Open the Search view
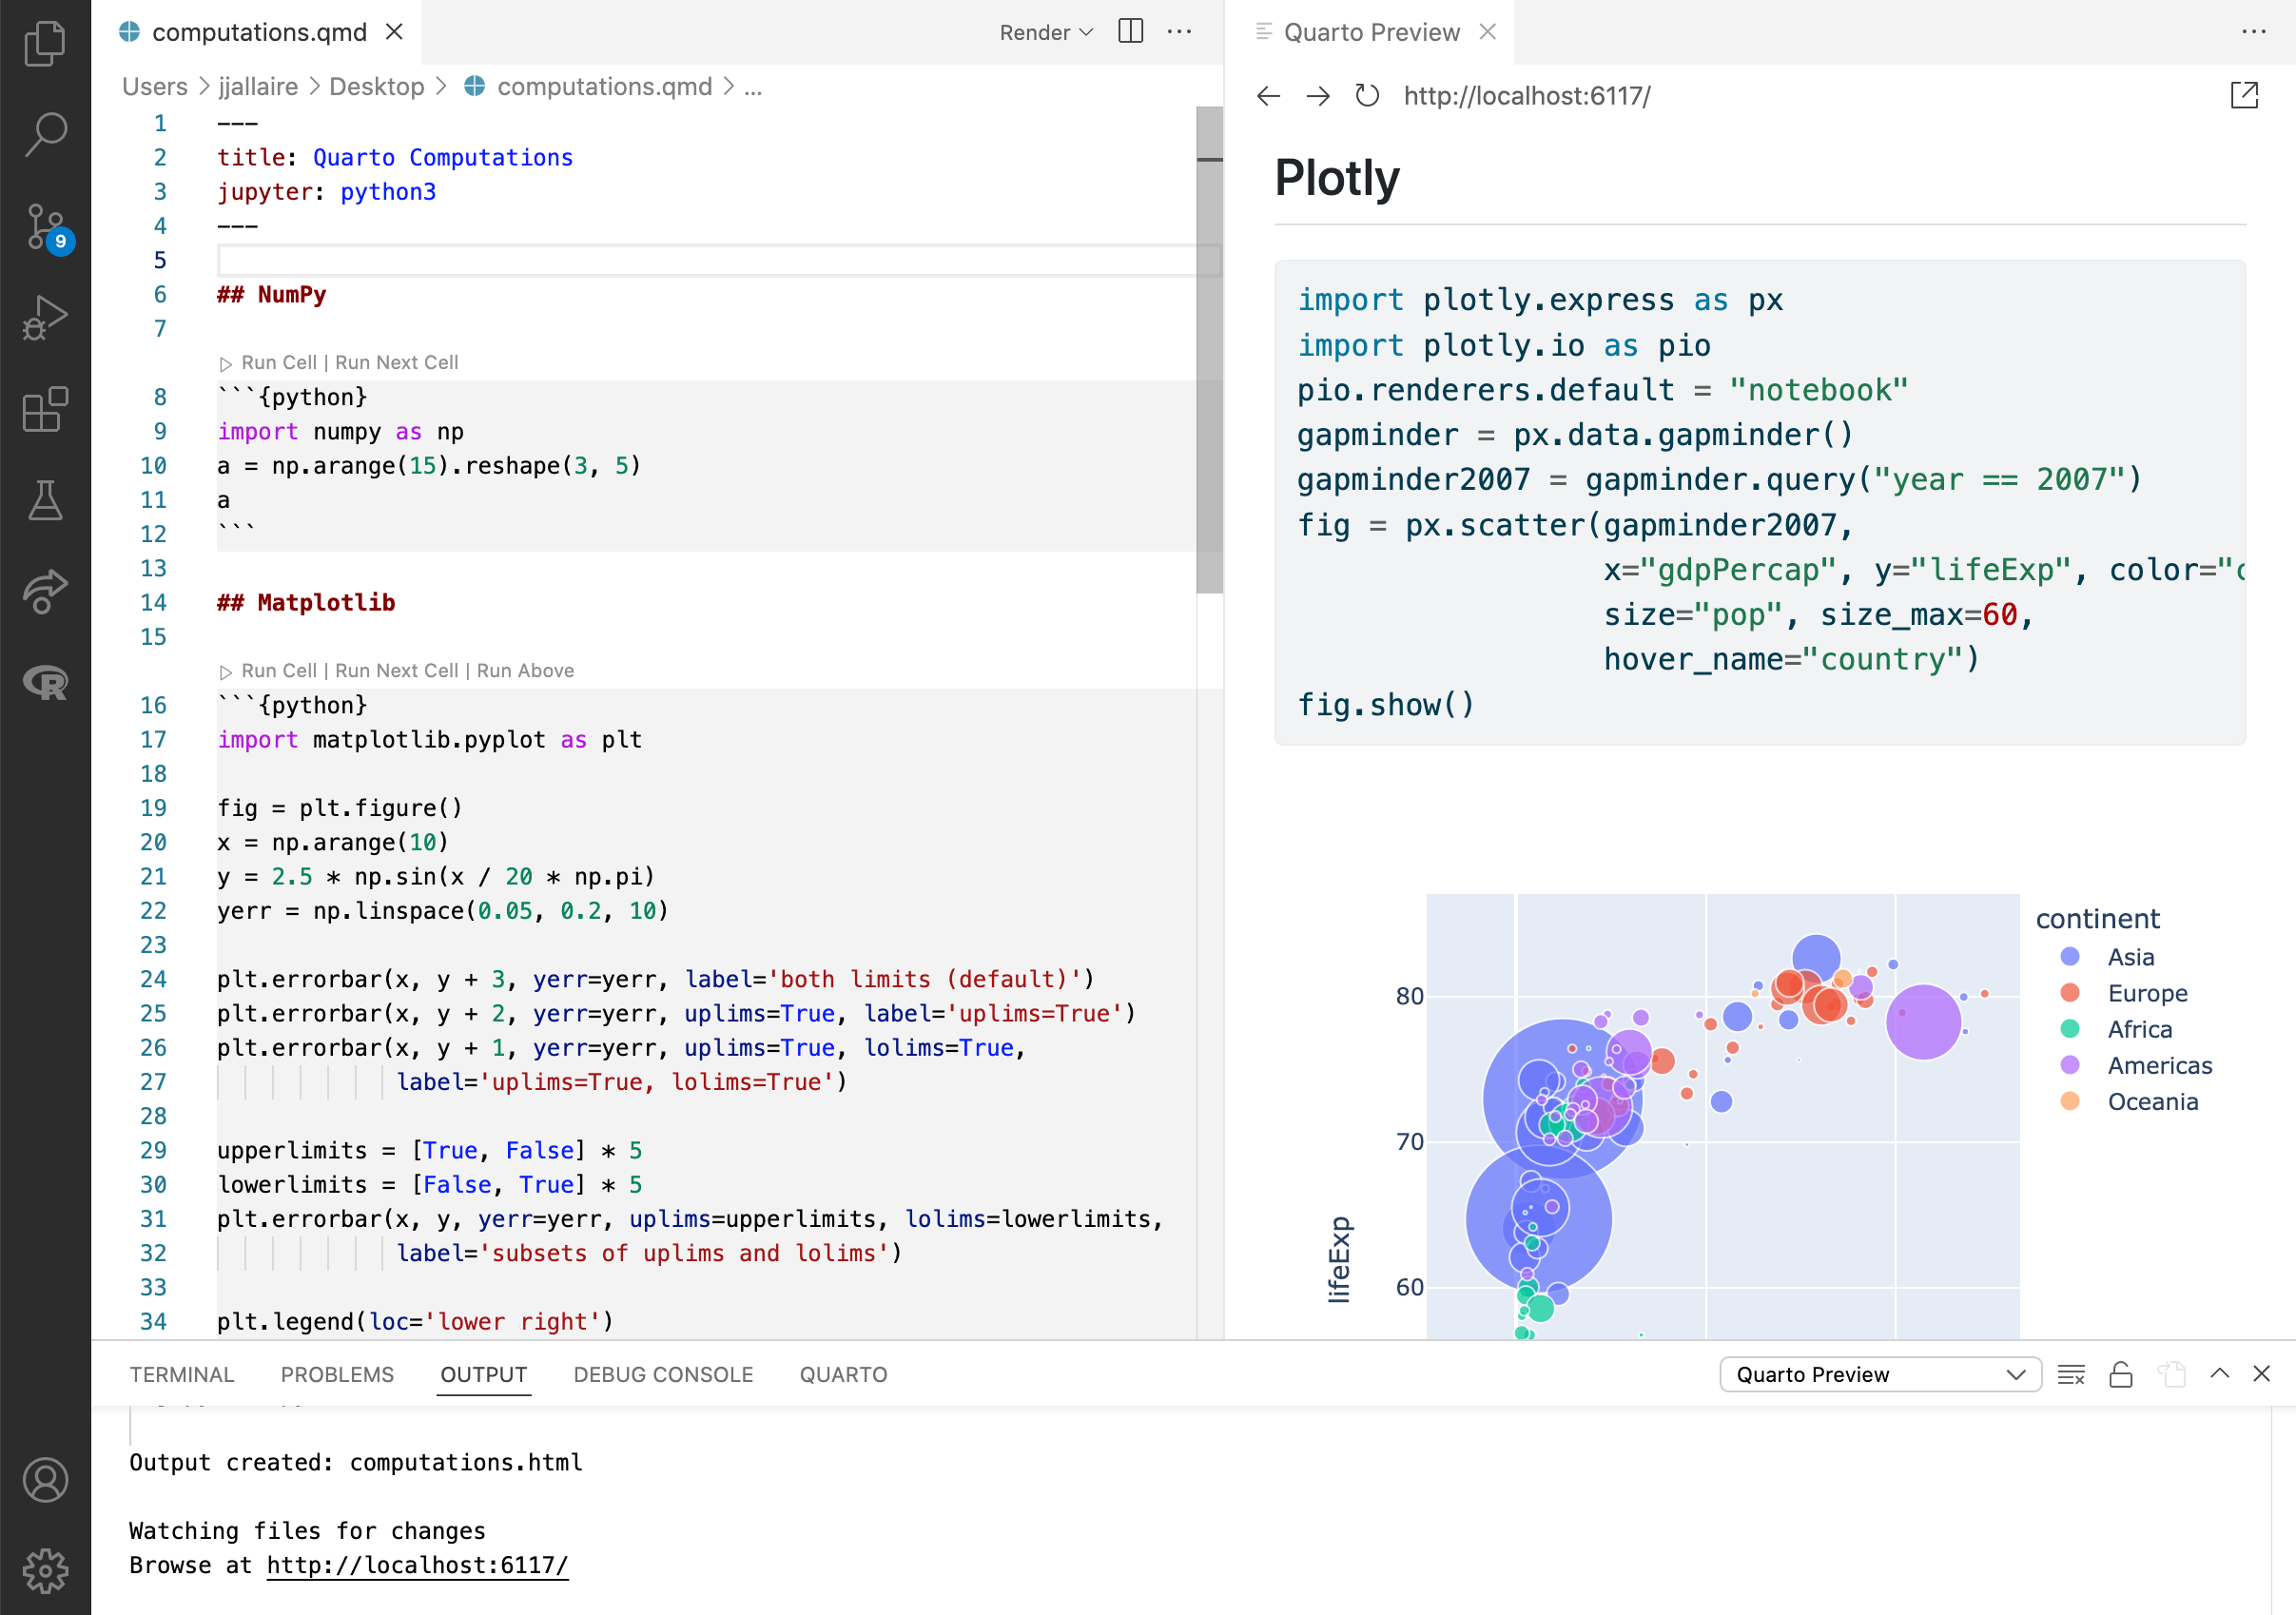 [x=45, y=133]
